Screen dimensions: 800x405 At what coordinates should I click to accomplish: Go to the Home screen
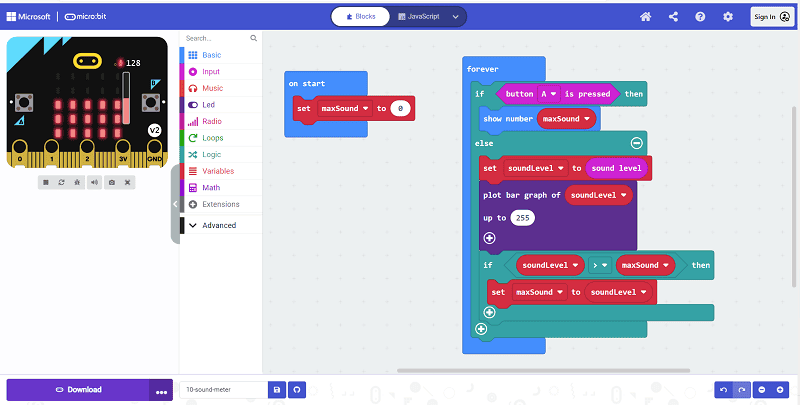point(645,17)
